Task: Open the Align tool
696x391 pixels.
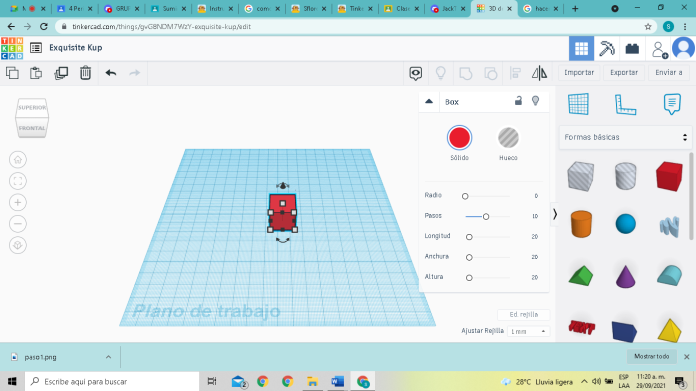Action: (x=515, y=73)
